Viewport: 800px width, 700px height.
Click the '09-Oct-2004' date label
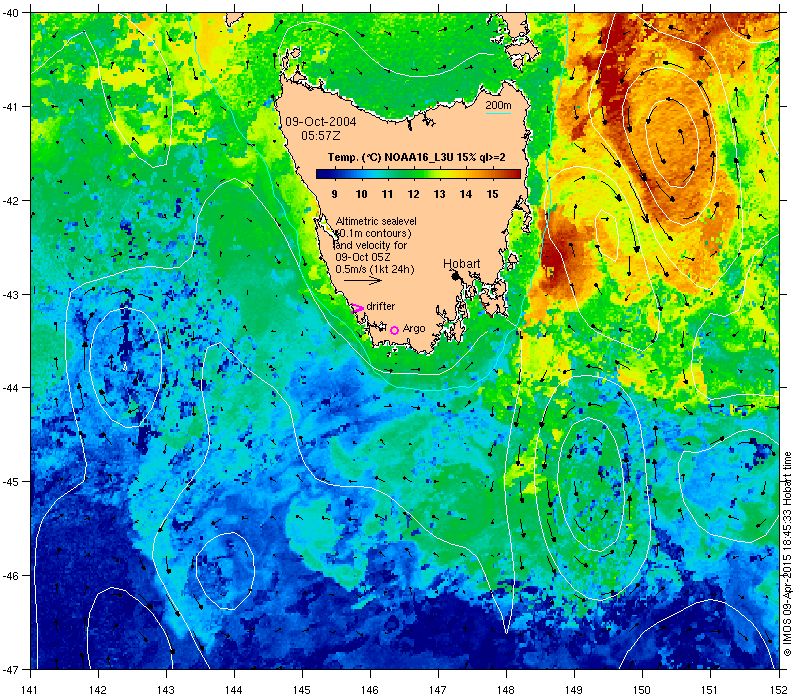point(320,122)
